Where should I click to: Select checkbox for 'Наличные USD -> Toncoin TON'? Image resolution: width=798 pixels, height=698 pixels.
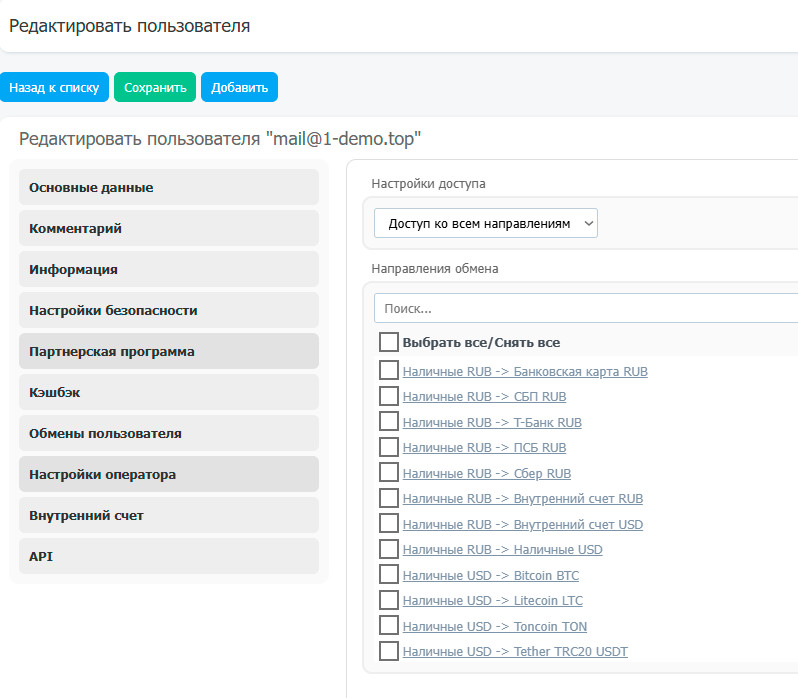(389, 626)
